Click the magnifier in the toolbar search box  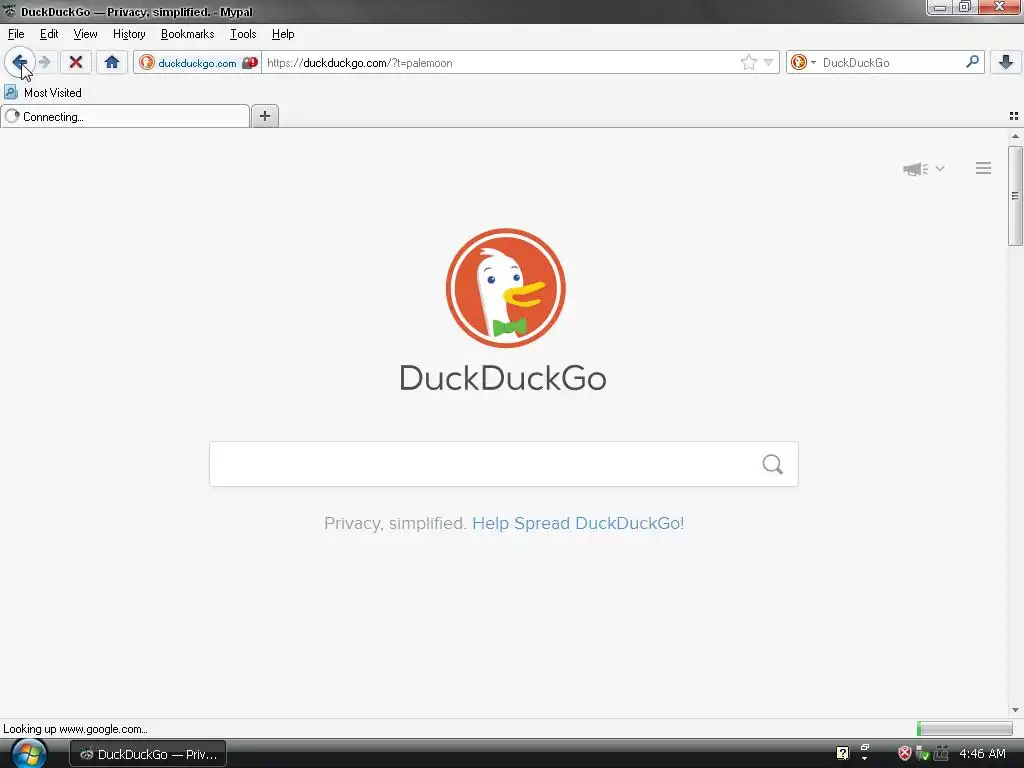(972, 62)
